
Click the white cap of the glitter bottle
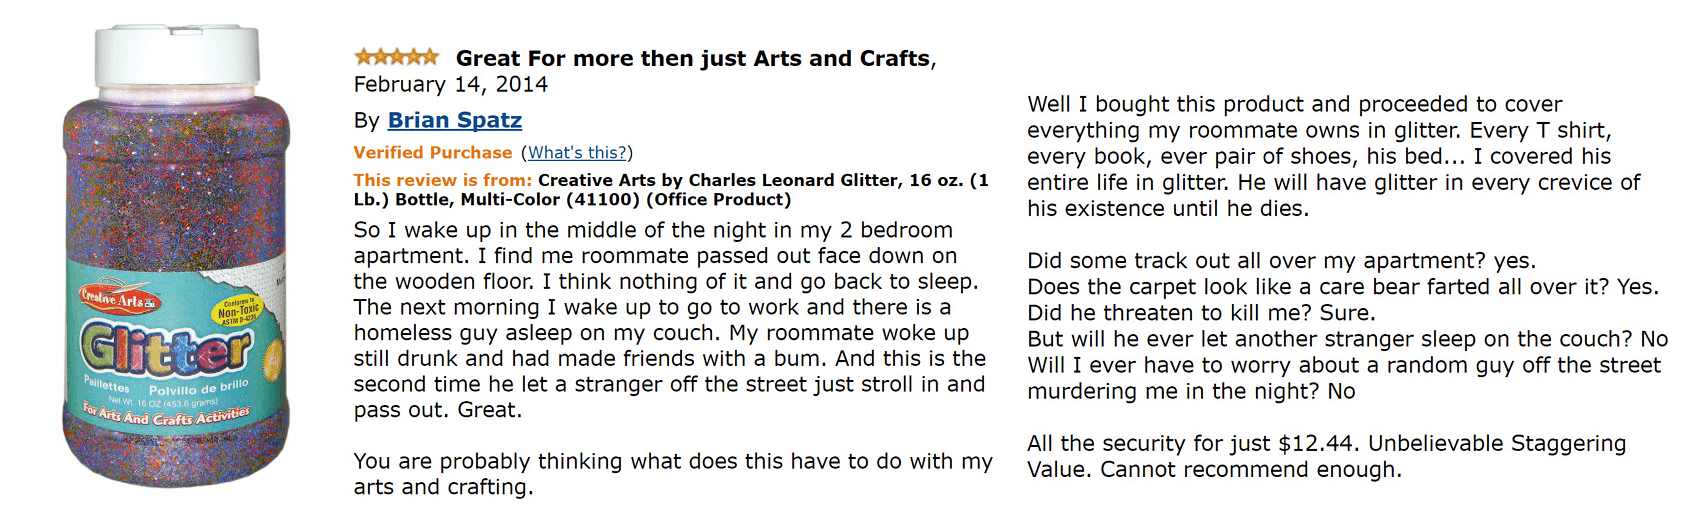(x=177, y=57)
